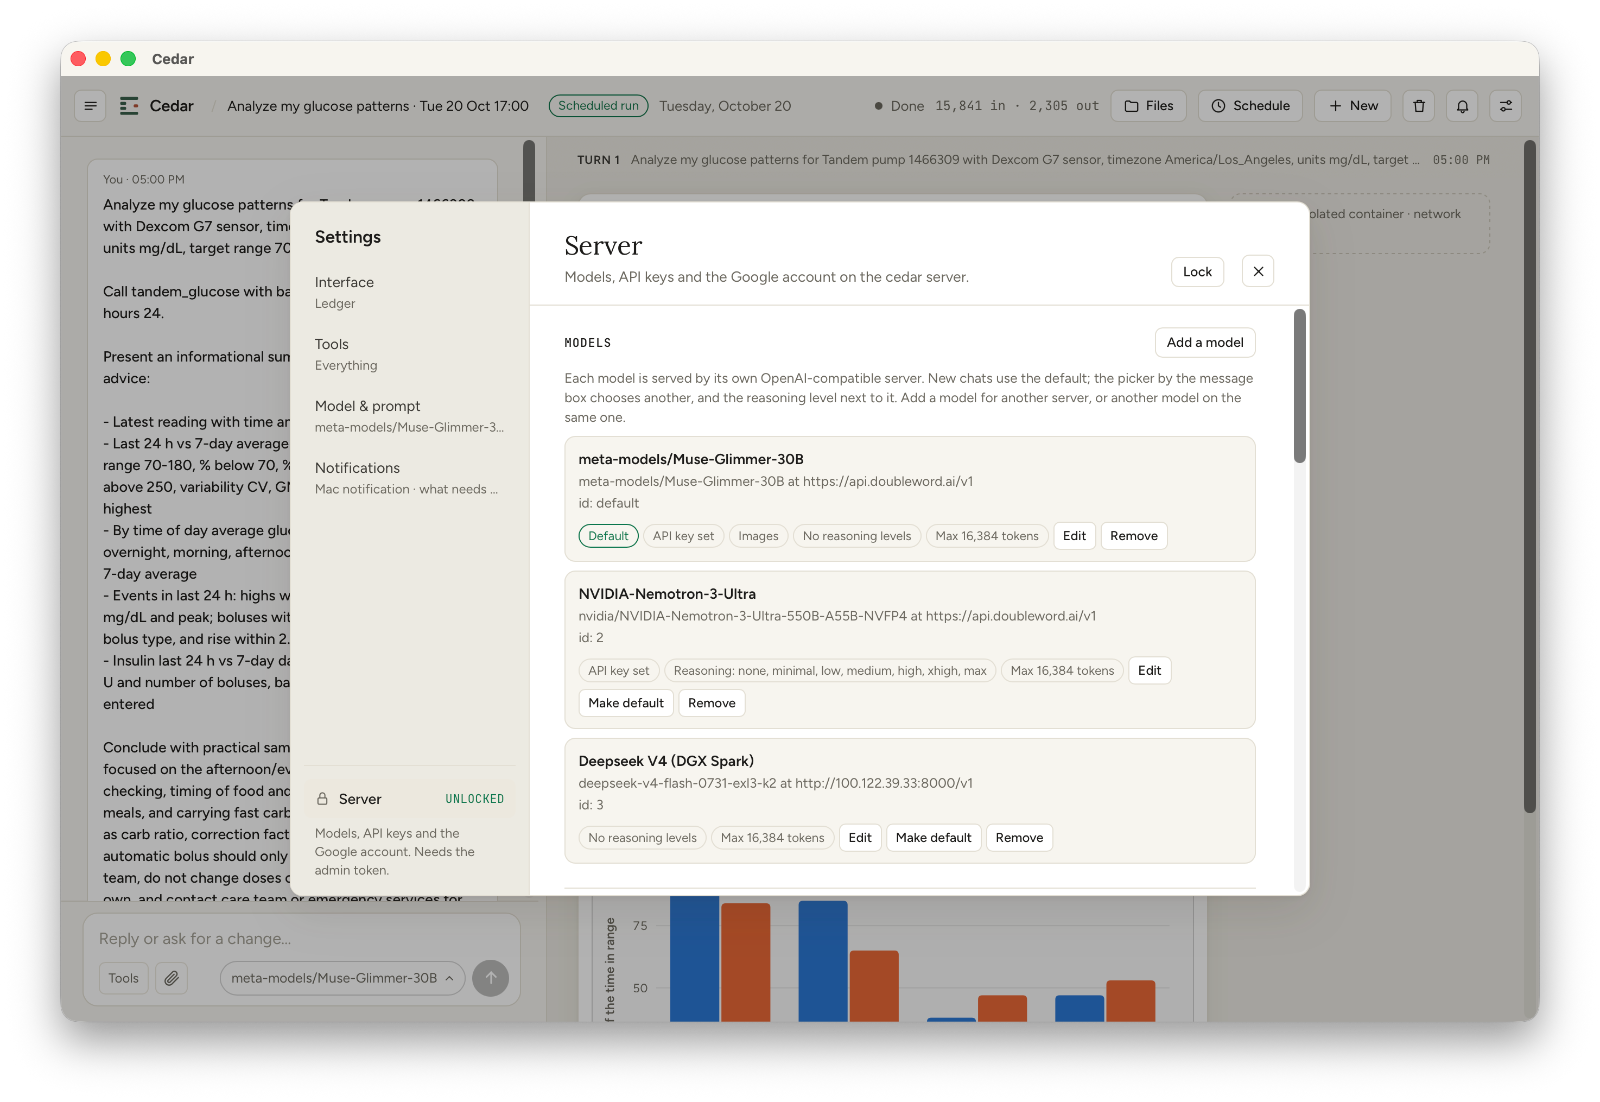Image resolution: width=1600 pixels, height=1102 pixels.
Task: Click the main window right scrollbar
Action: point(1529,476)
